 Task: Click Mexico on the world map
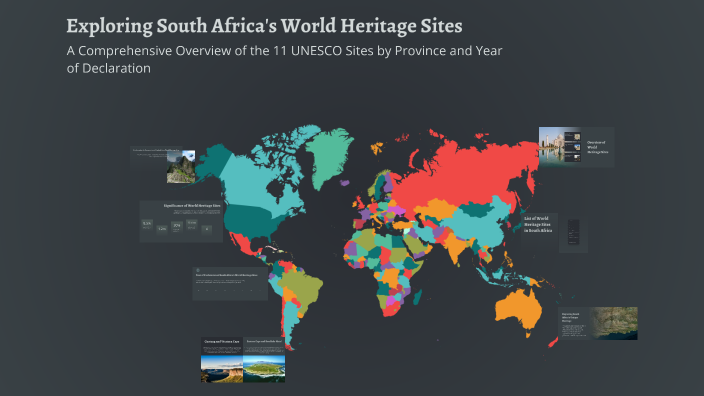(x=245, y=245)
